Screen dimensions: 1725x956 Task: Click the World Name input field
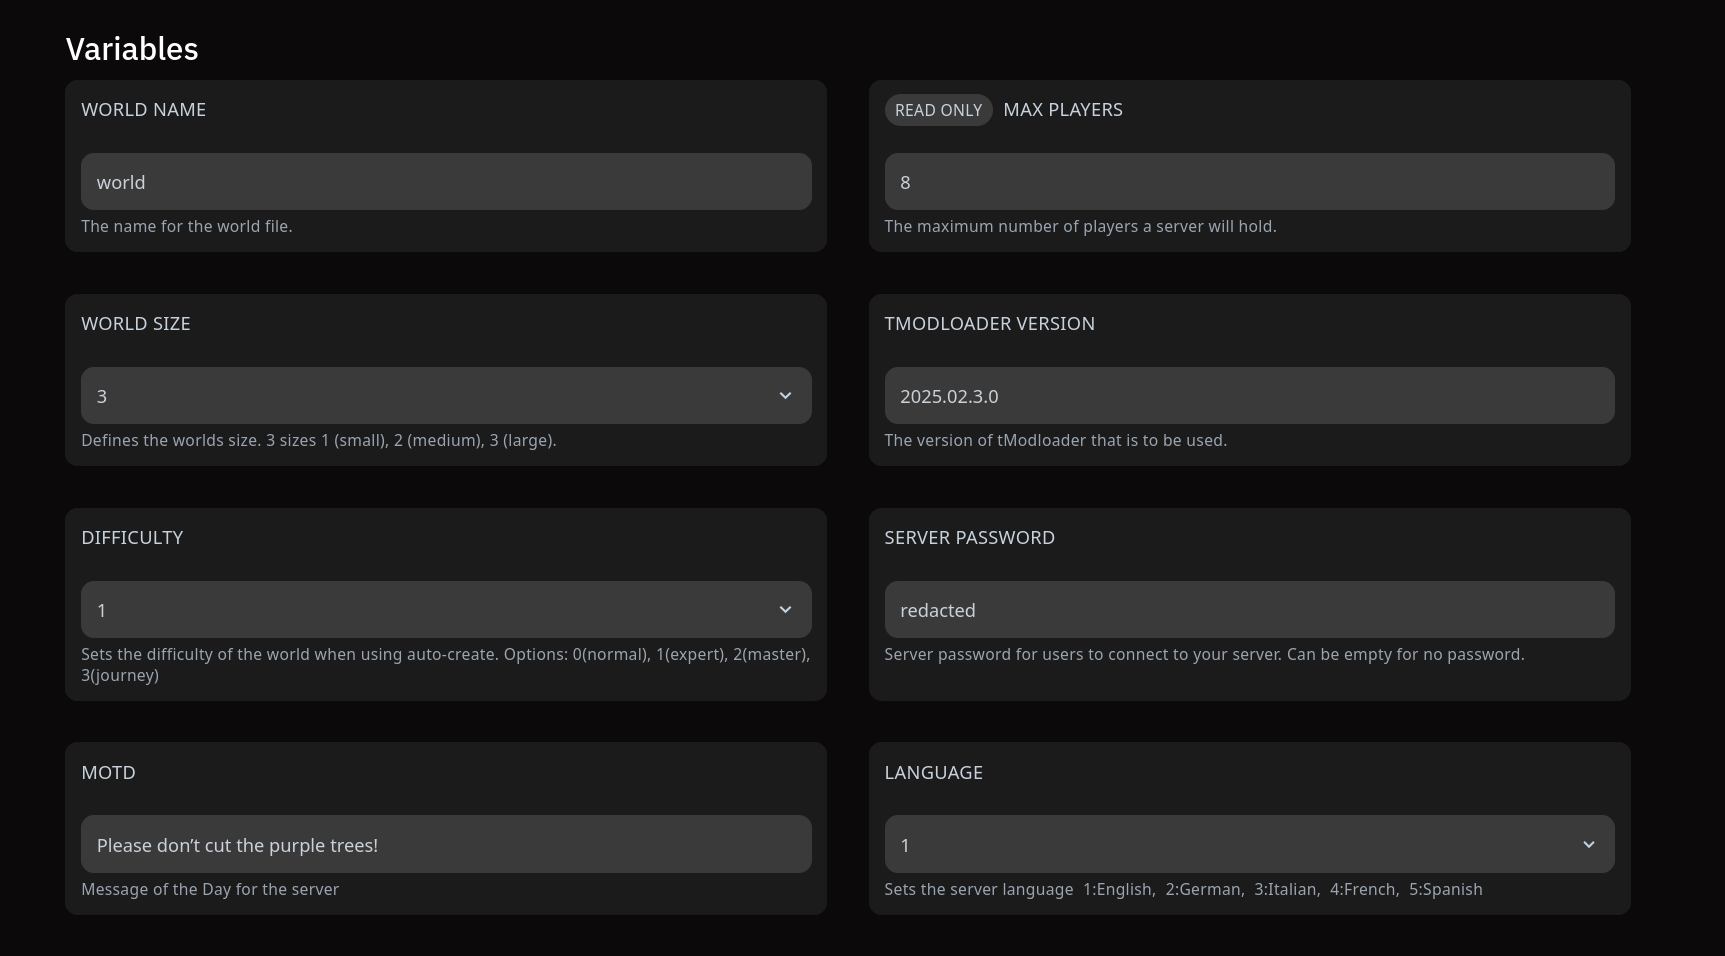pos(445,182)
